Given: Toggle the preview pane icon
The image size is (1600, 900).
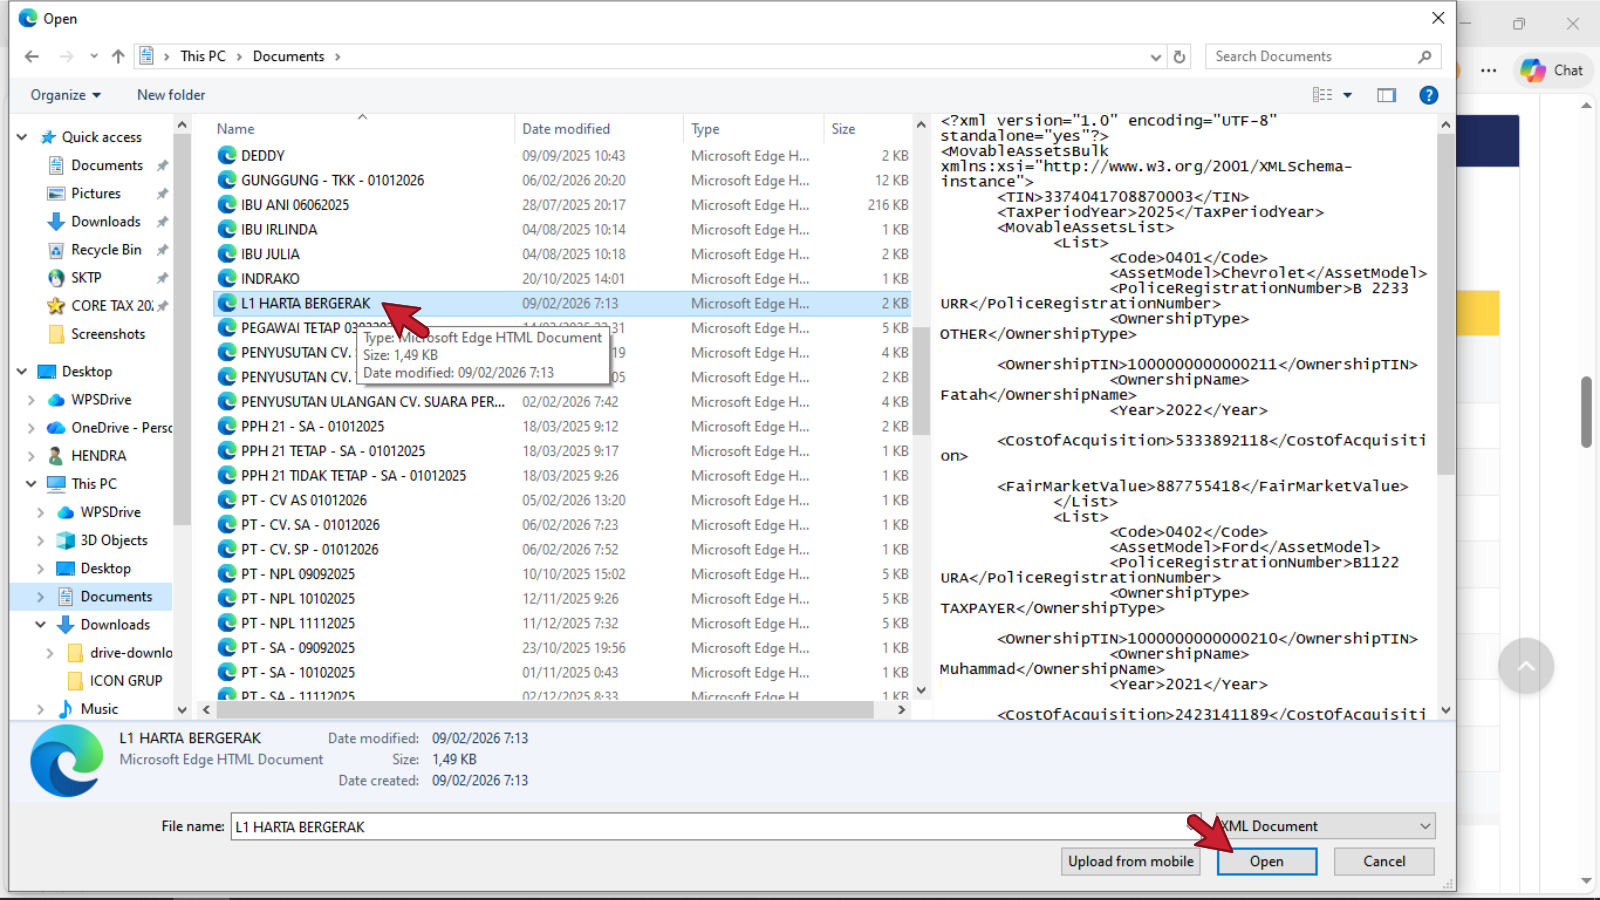Looking at the screenshot, I should click(1386, 95).
